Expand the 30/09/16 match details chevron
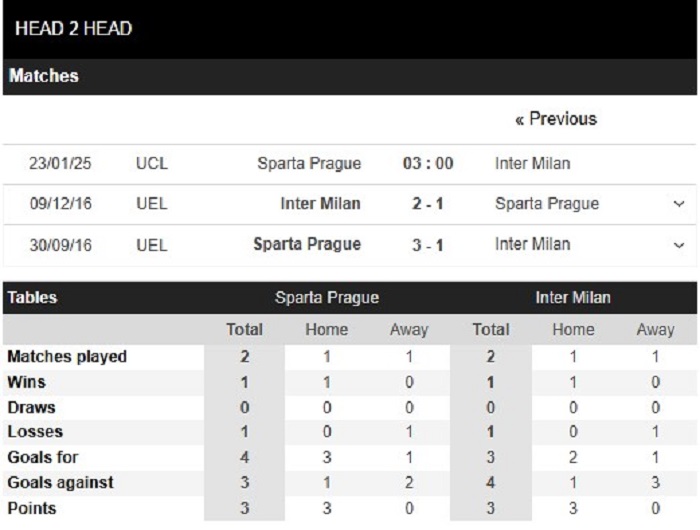700x530 pixels. 679,245
